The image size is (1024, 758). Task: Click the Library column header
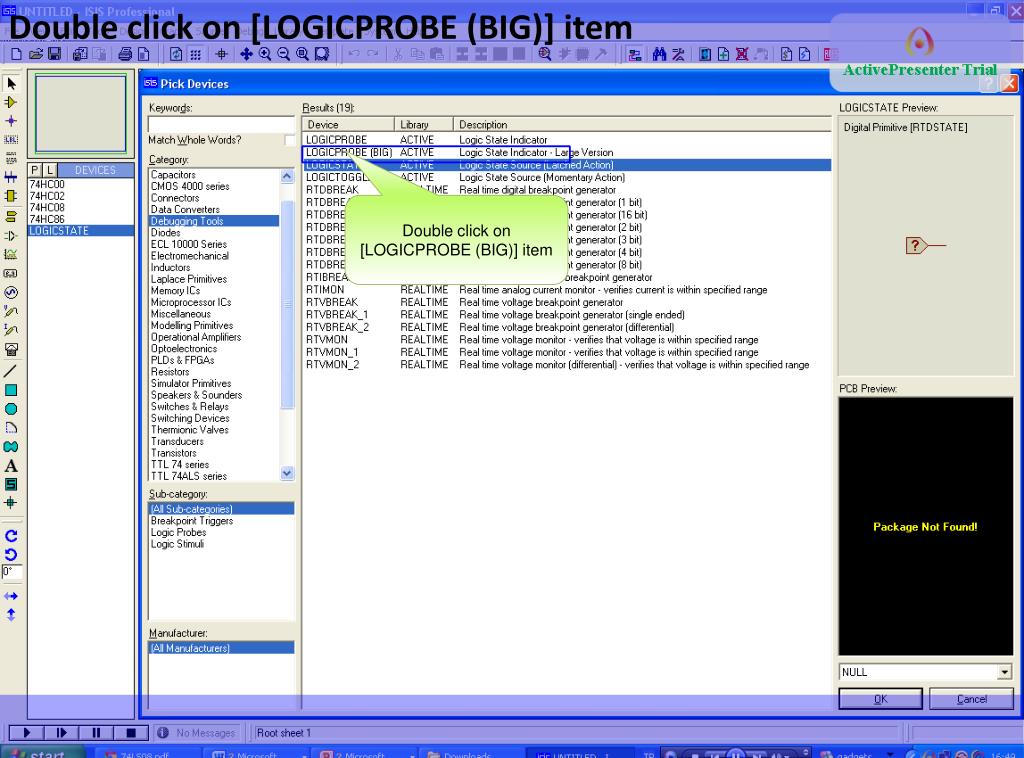pos(424,124)
